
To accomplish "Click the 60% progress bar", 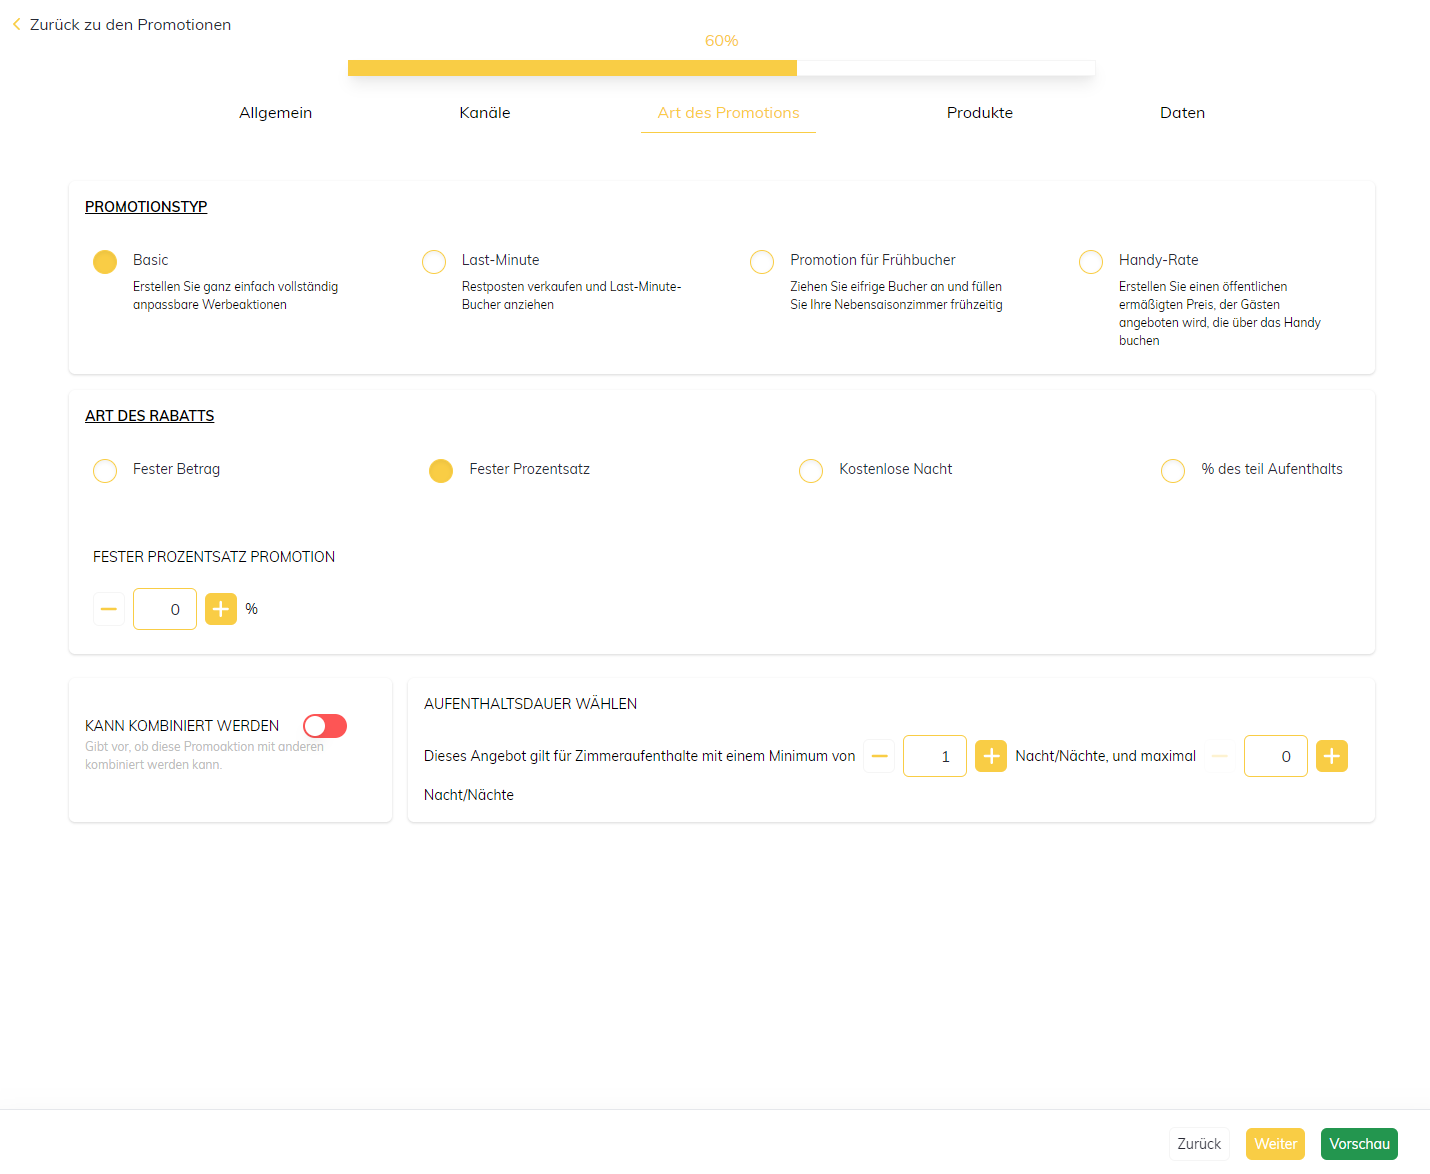I will click(721, 68).
